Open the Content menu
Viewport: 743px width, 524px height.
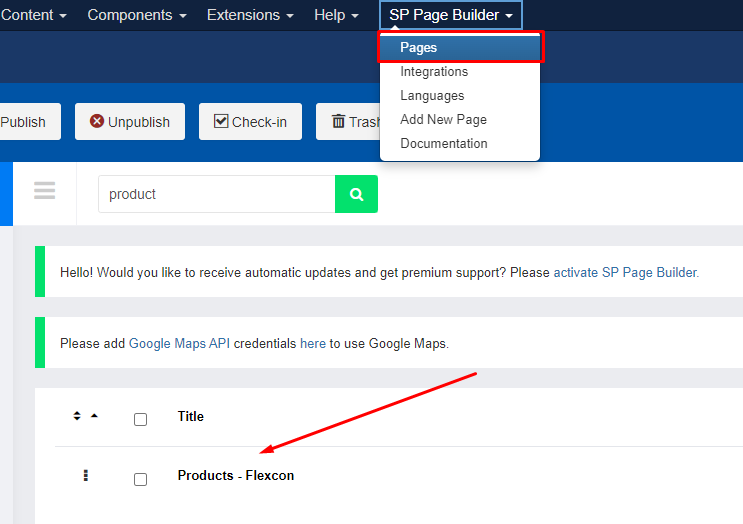point(33,15)
